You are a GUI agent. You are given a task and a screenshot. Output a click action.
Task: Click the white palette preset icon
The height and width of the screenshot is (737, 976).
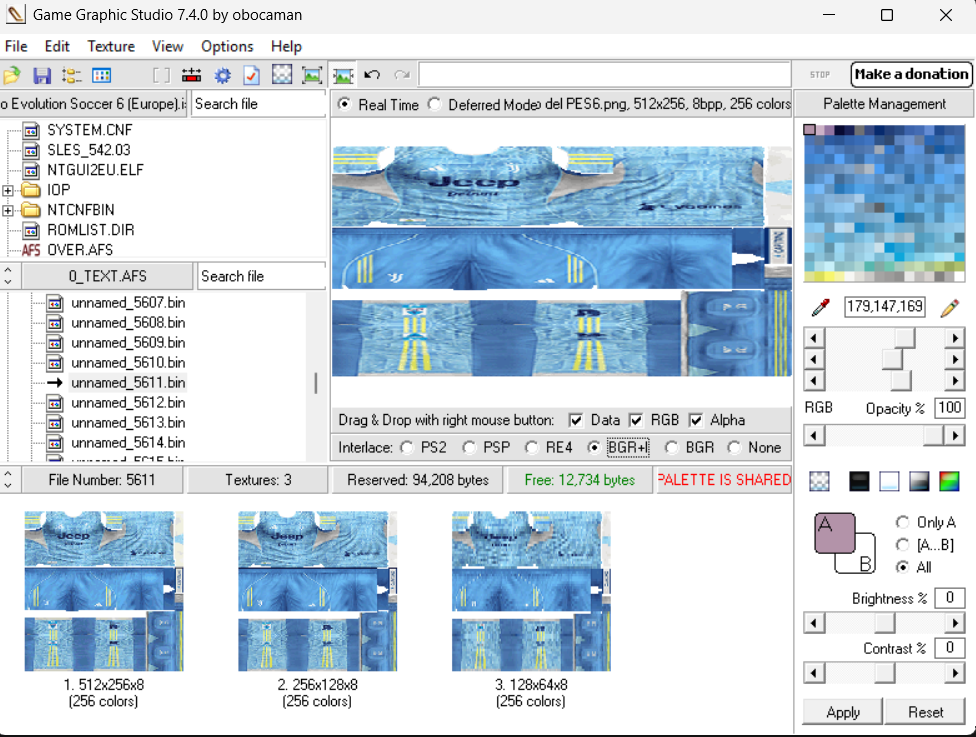point(889,481)
